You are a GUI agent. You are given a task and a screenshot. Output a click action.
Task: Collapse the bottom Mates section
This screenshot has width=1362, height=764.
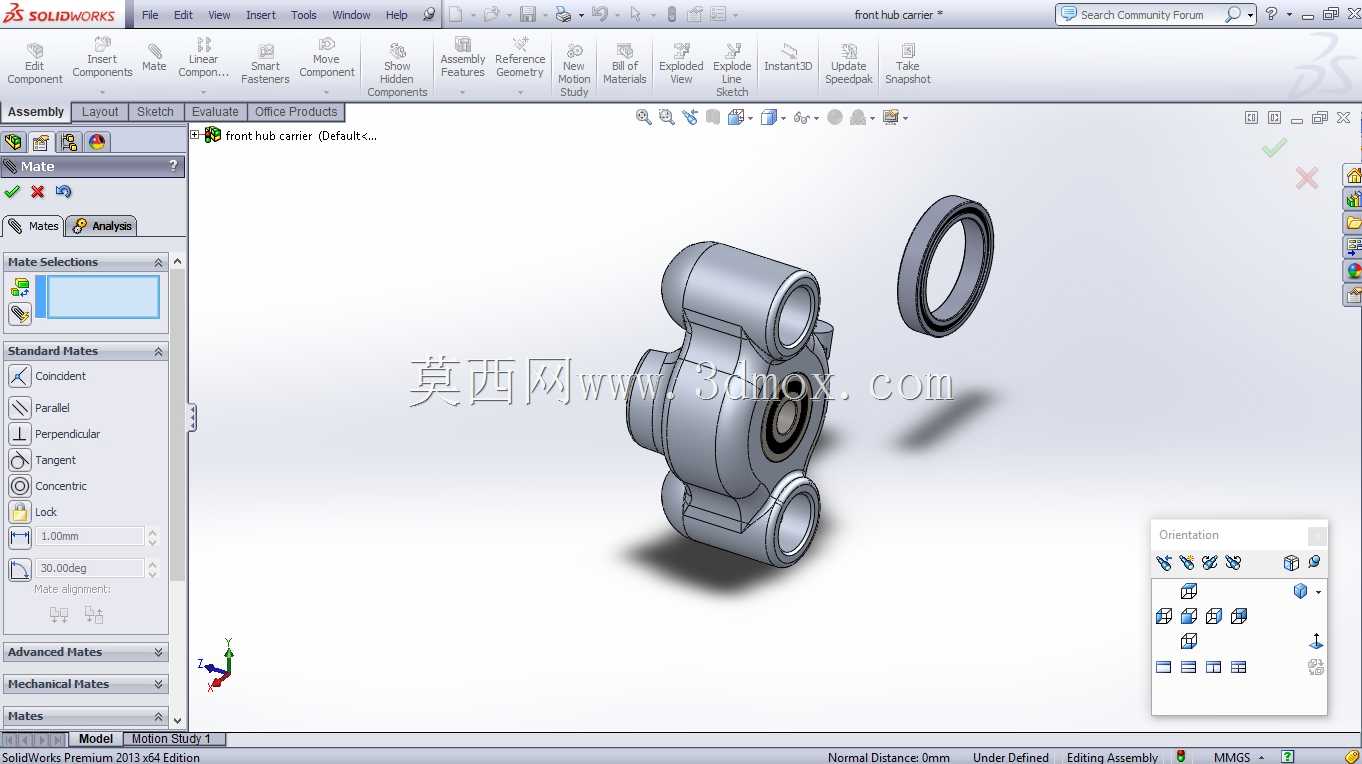coord(158,716)
